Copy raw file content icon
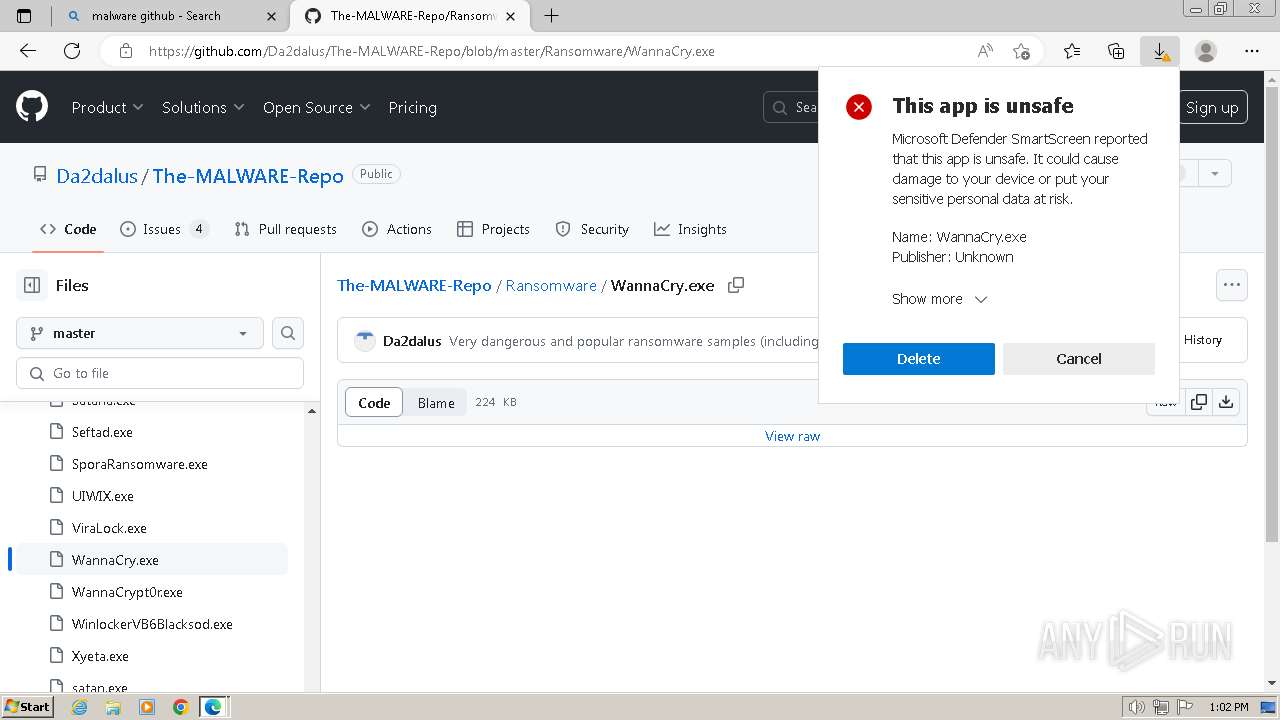1280x720 pixels. [1198, 402]
